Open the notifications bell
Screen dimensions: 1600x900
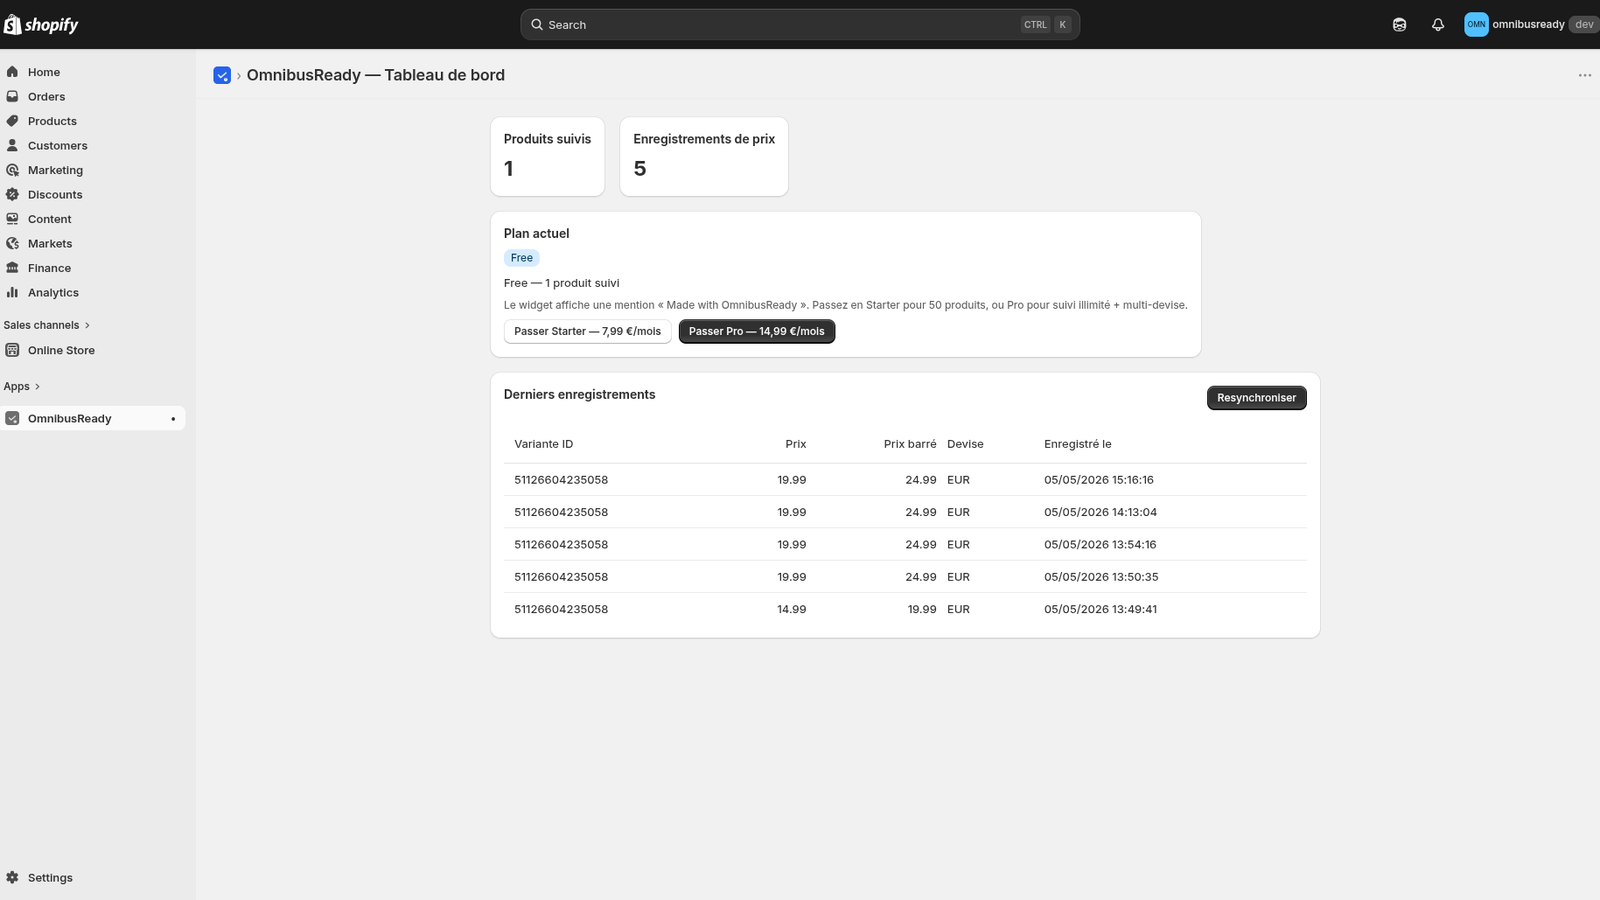click(1438, 25)
